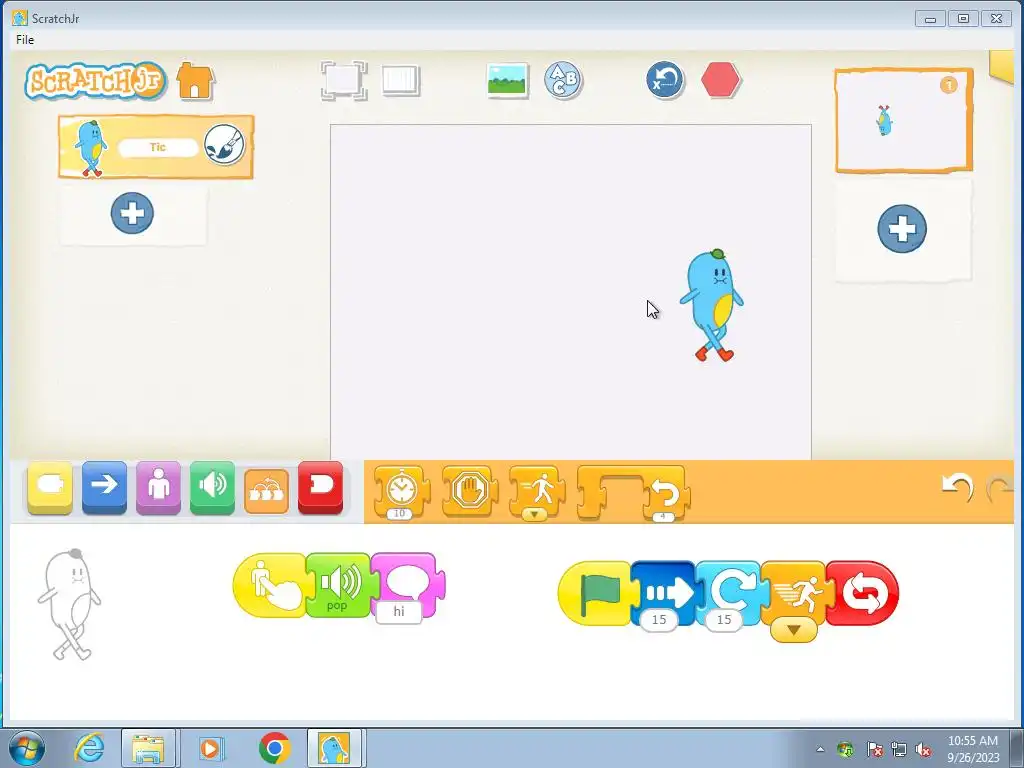Open the blue Motion block category
This screenshot has width=1024, height=768.
tap(104, 488)
